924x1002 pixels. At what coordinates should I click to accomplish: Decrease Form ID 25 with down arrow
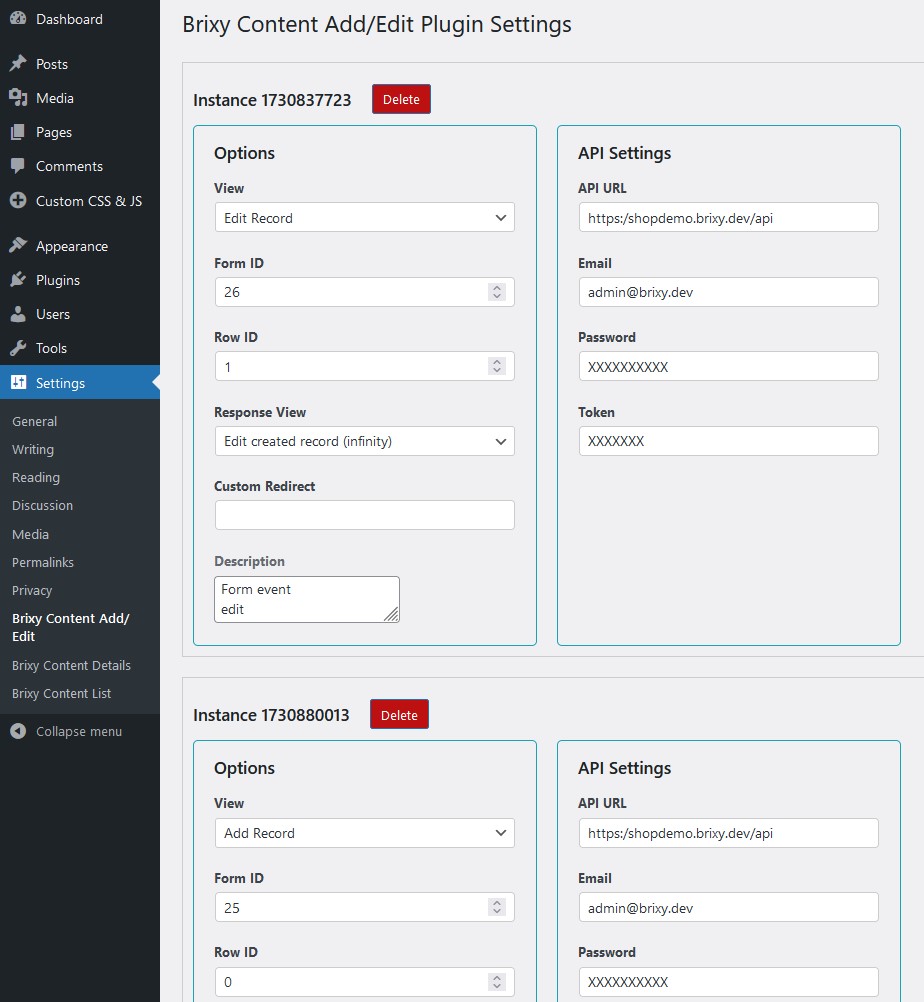[497, 912]
